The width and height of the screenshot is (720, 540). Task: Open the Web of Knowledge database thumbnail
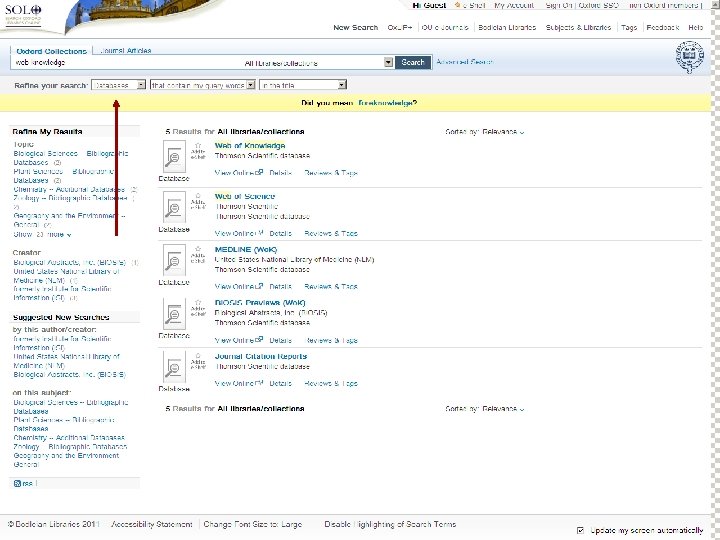click(x=174, y=157)
